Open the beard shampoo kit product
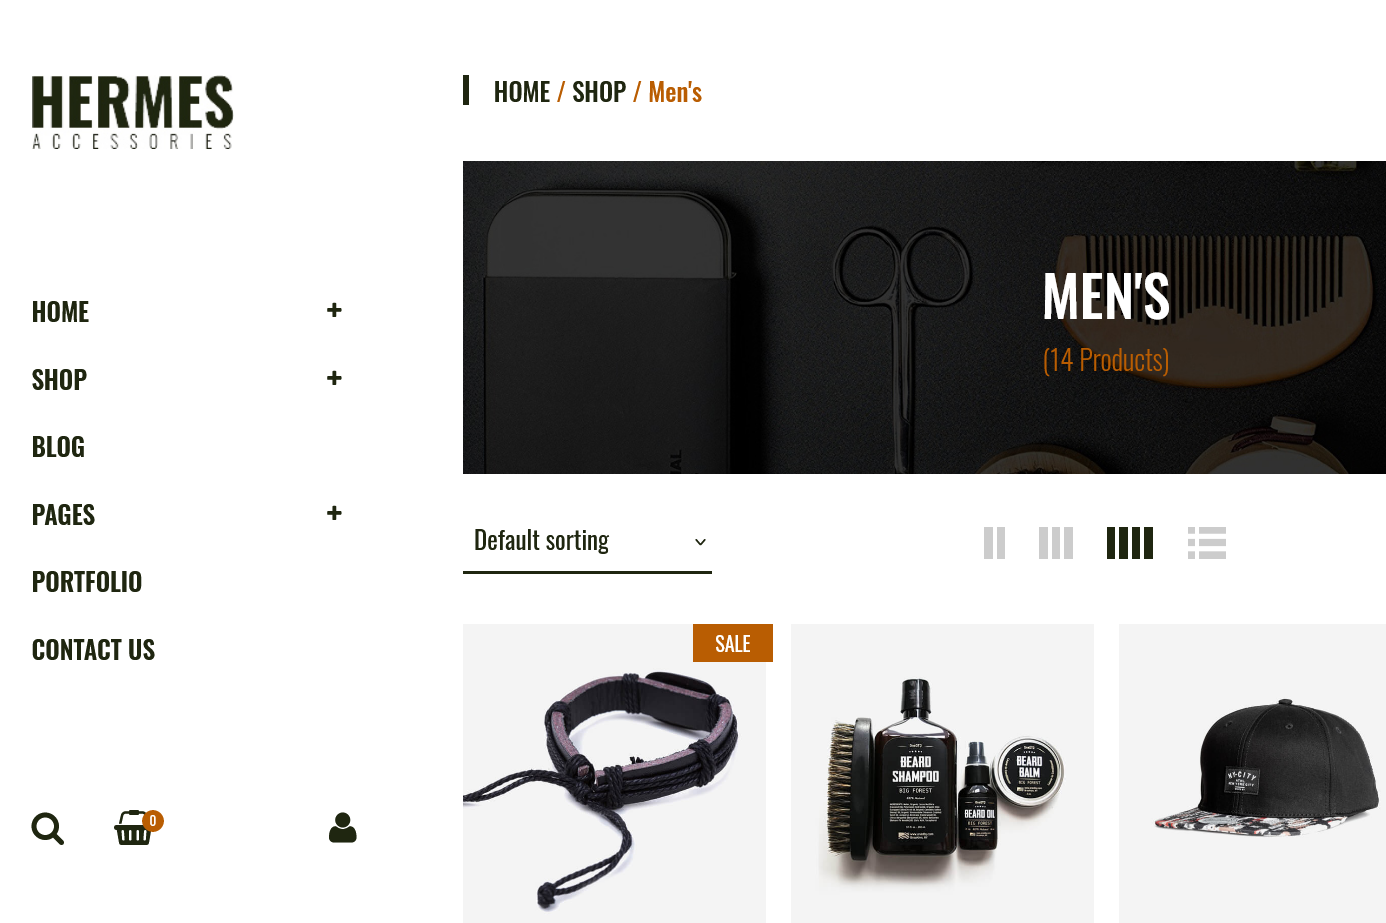The image size is (1386, 923). (x=942, y=773)
